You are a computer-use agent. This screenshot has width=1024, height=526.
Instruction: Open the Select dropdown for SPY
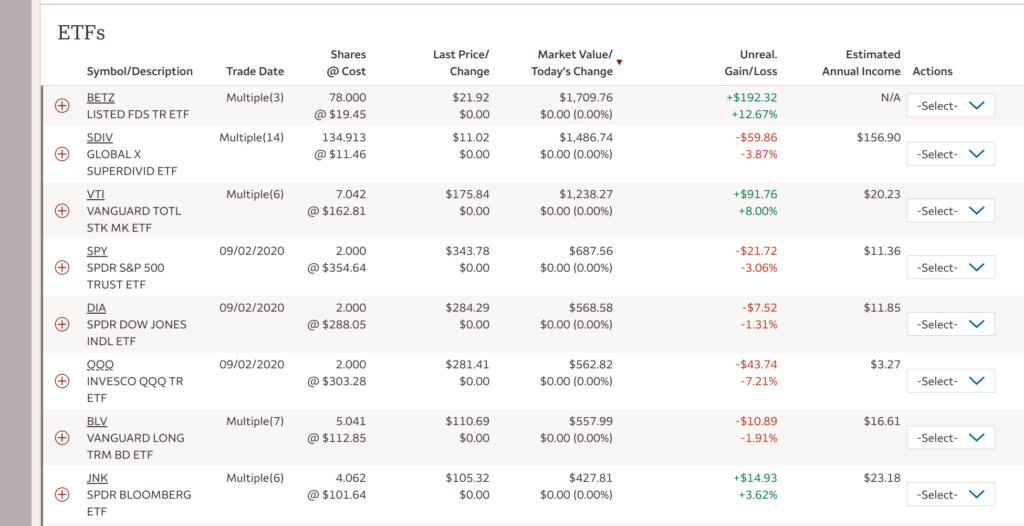tap(950, 268)
